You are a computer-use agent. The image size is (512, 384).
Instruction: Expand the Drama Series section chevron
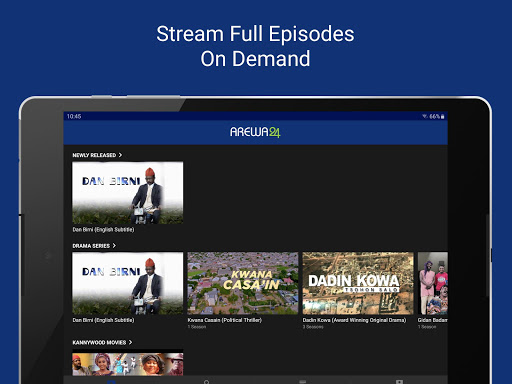click(x=114, y=246)
